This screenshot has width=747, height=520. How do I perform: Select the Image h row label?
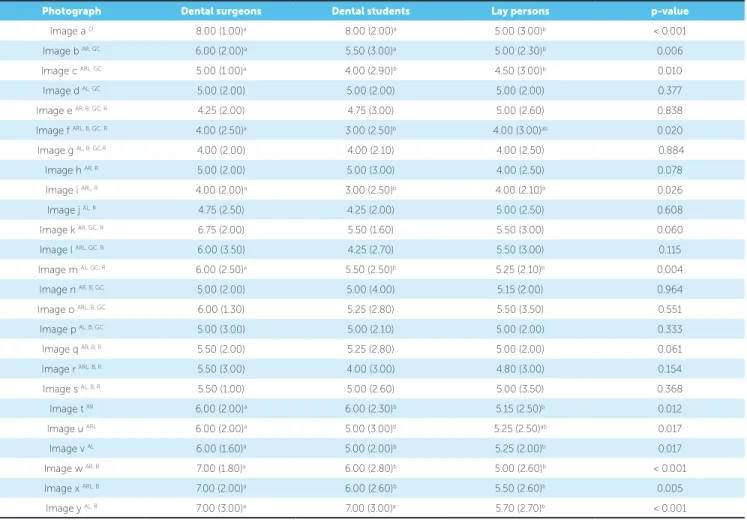[71, 170]
